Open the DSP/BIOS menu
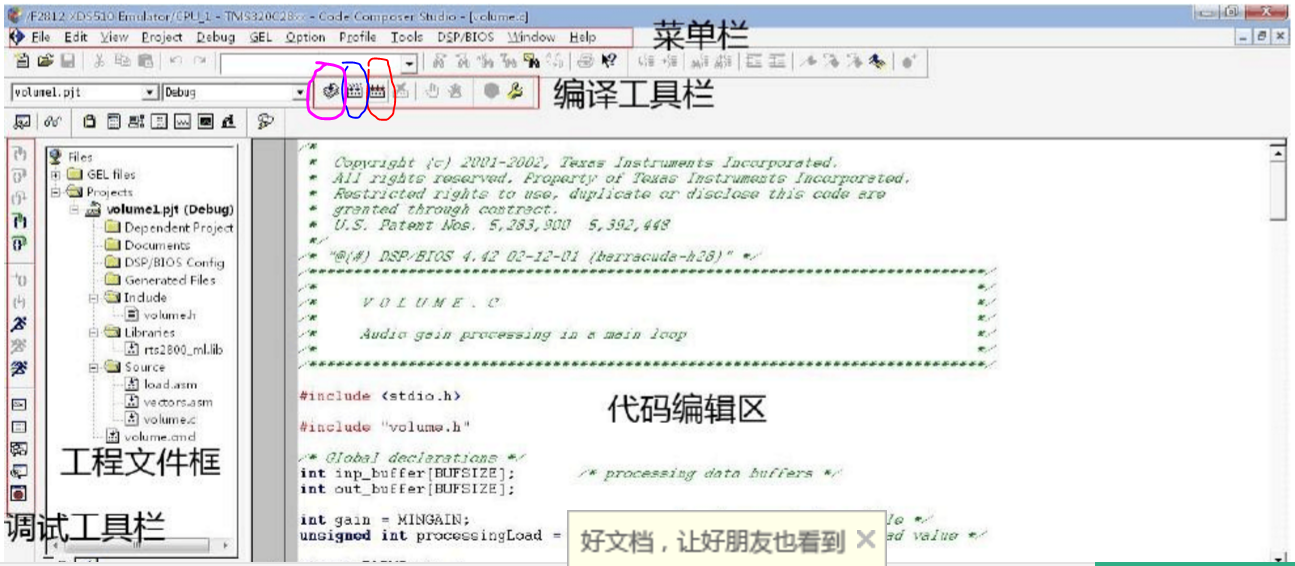Screen dimensions: 1295x566 click(466, 37)
